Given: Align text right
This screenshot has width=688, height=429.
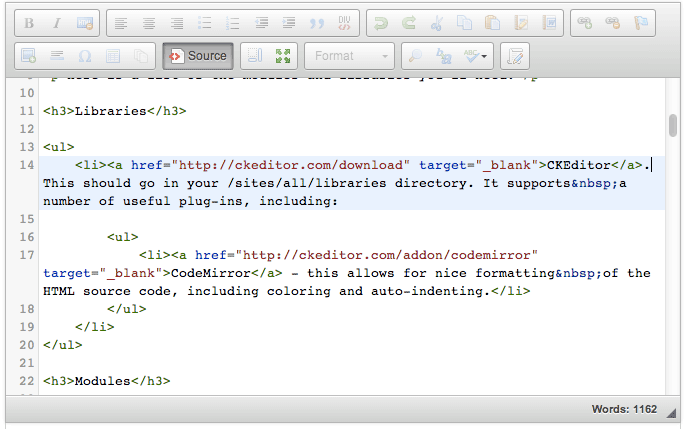Looking at the screenshot, I should (177, 23).
